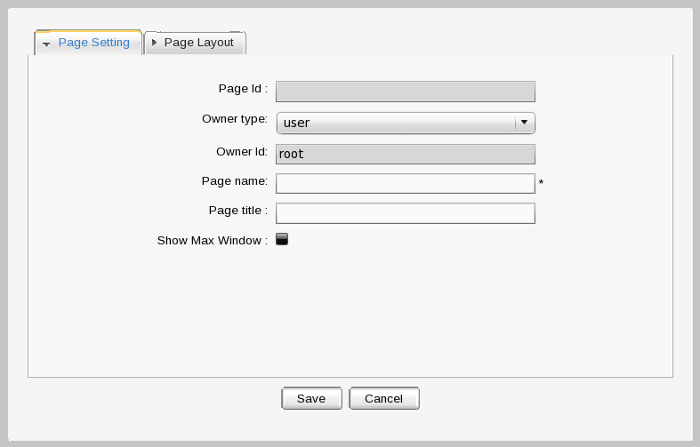This screenshot has height=447, width=700.
Task: Click the Show Max Window label
Action: tap(211, 241)
